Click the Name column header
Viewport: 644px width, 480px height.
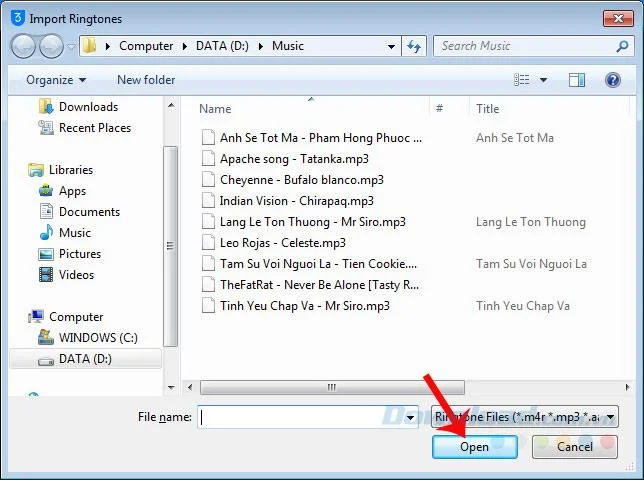[x=215, y=109]
